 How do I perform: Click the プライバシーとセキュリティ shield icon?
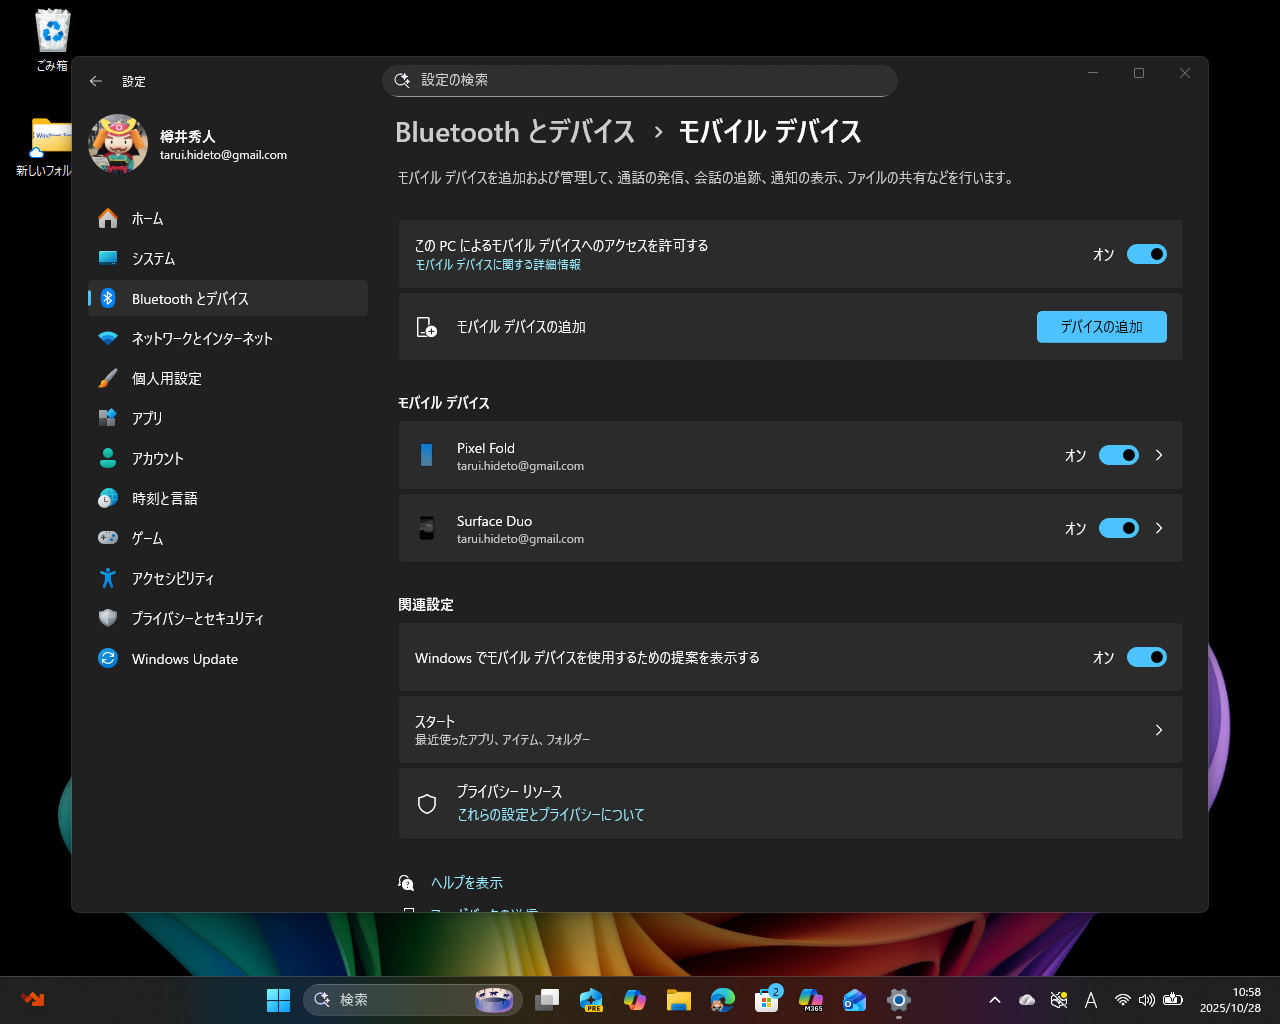click(x=108, y=618)
